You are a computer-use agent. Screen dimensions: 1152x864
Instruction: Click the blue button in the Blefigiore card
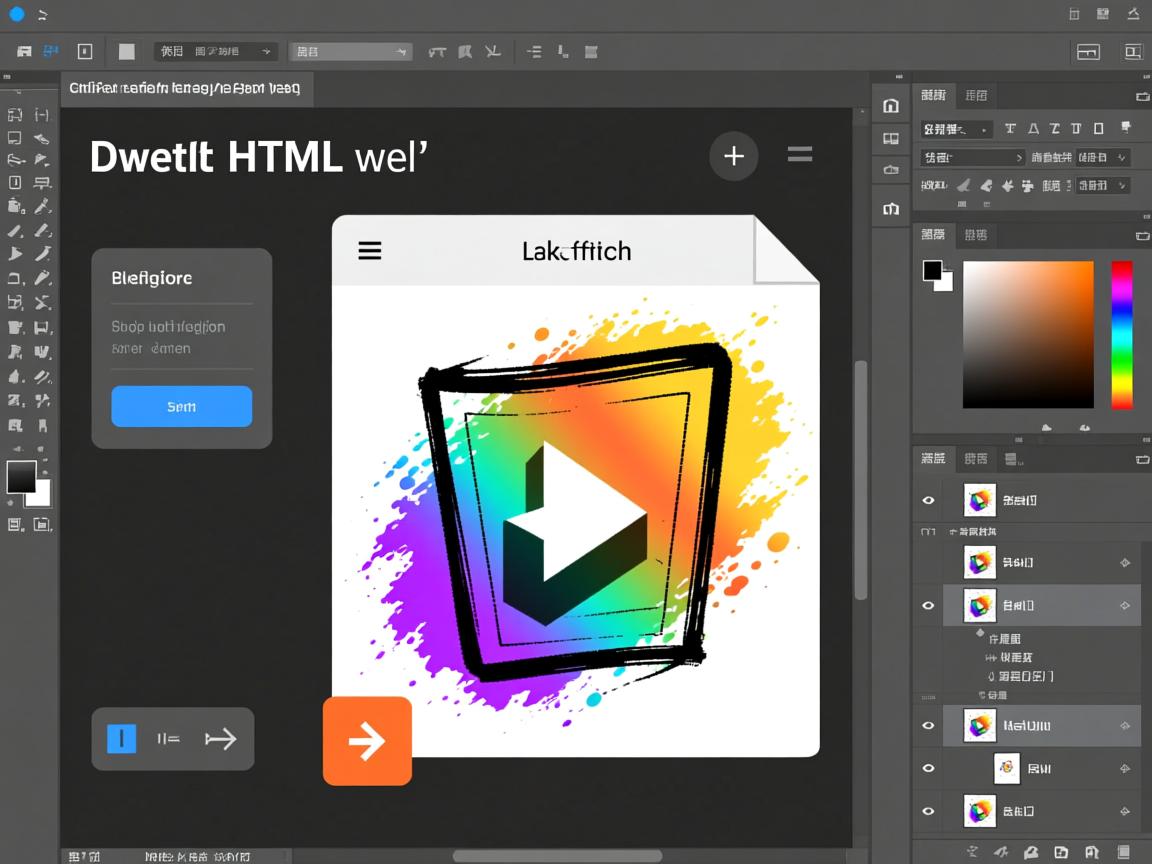(181, 407)
